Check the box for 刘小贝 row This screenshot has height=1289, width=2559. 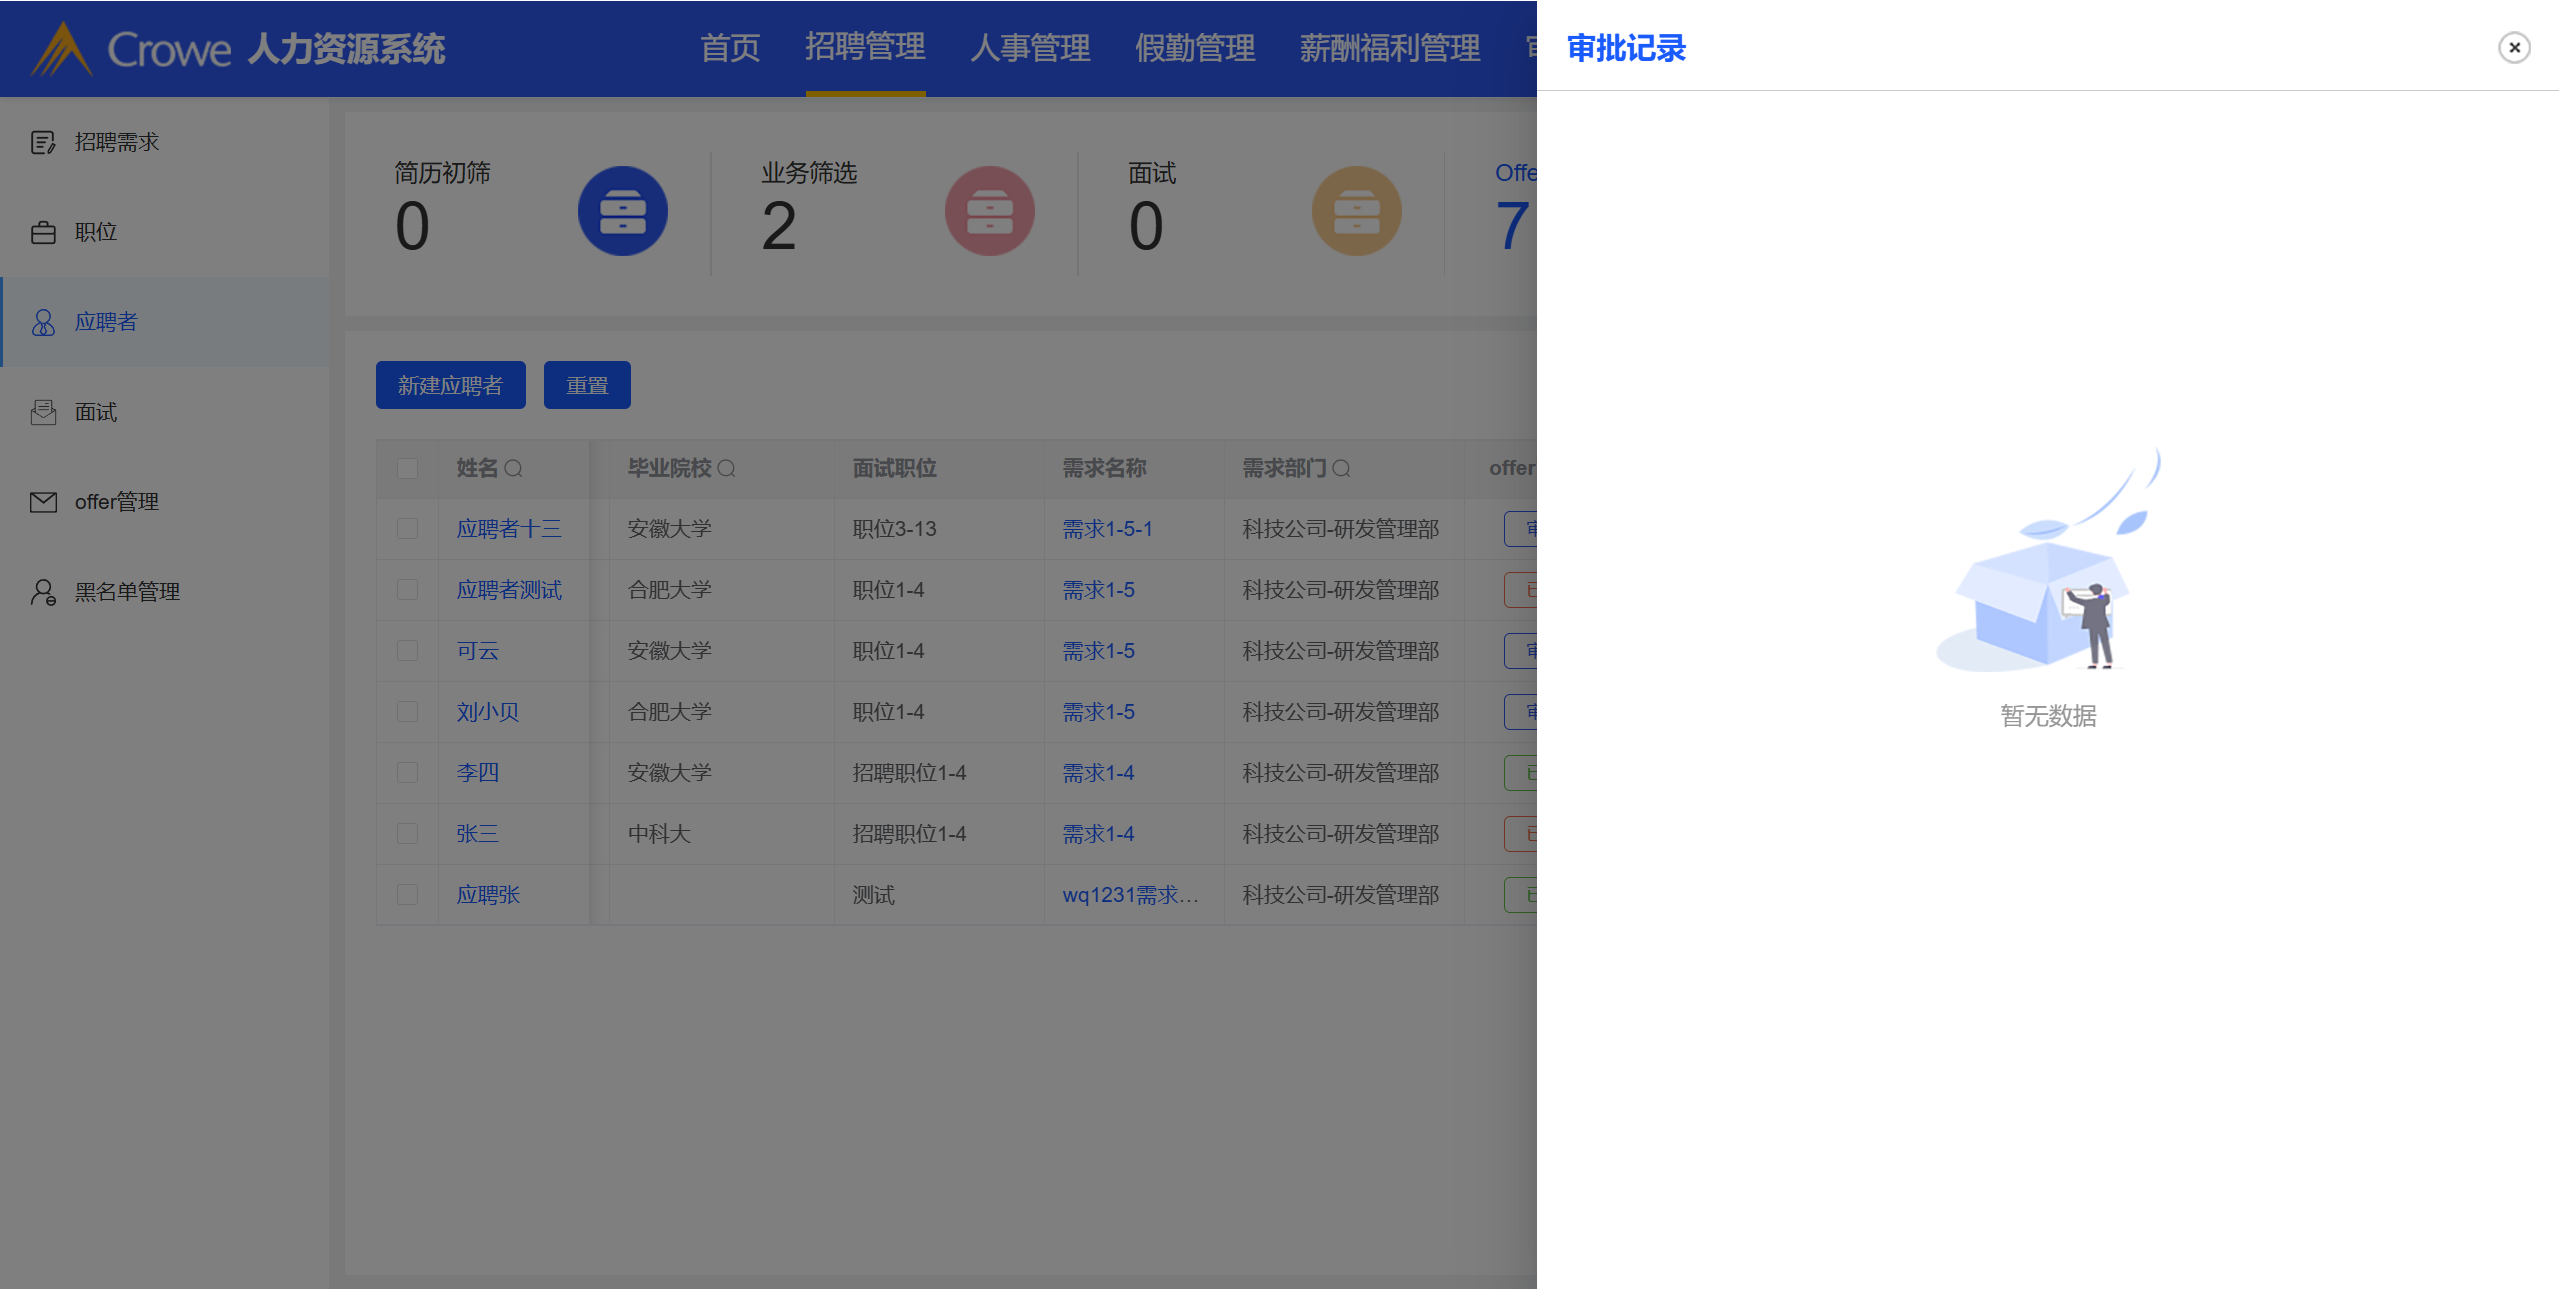(407, 712)
